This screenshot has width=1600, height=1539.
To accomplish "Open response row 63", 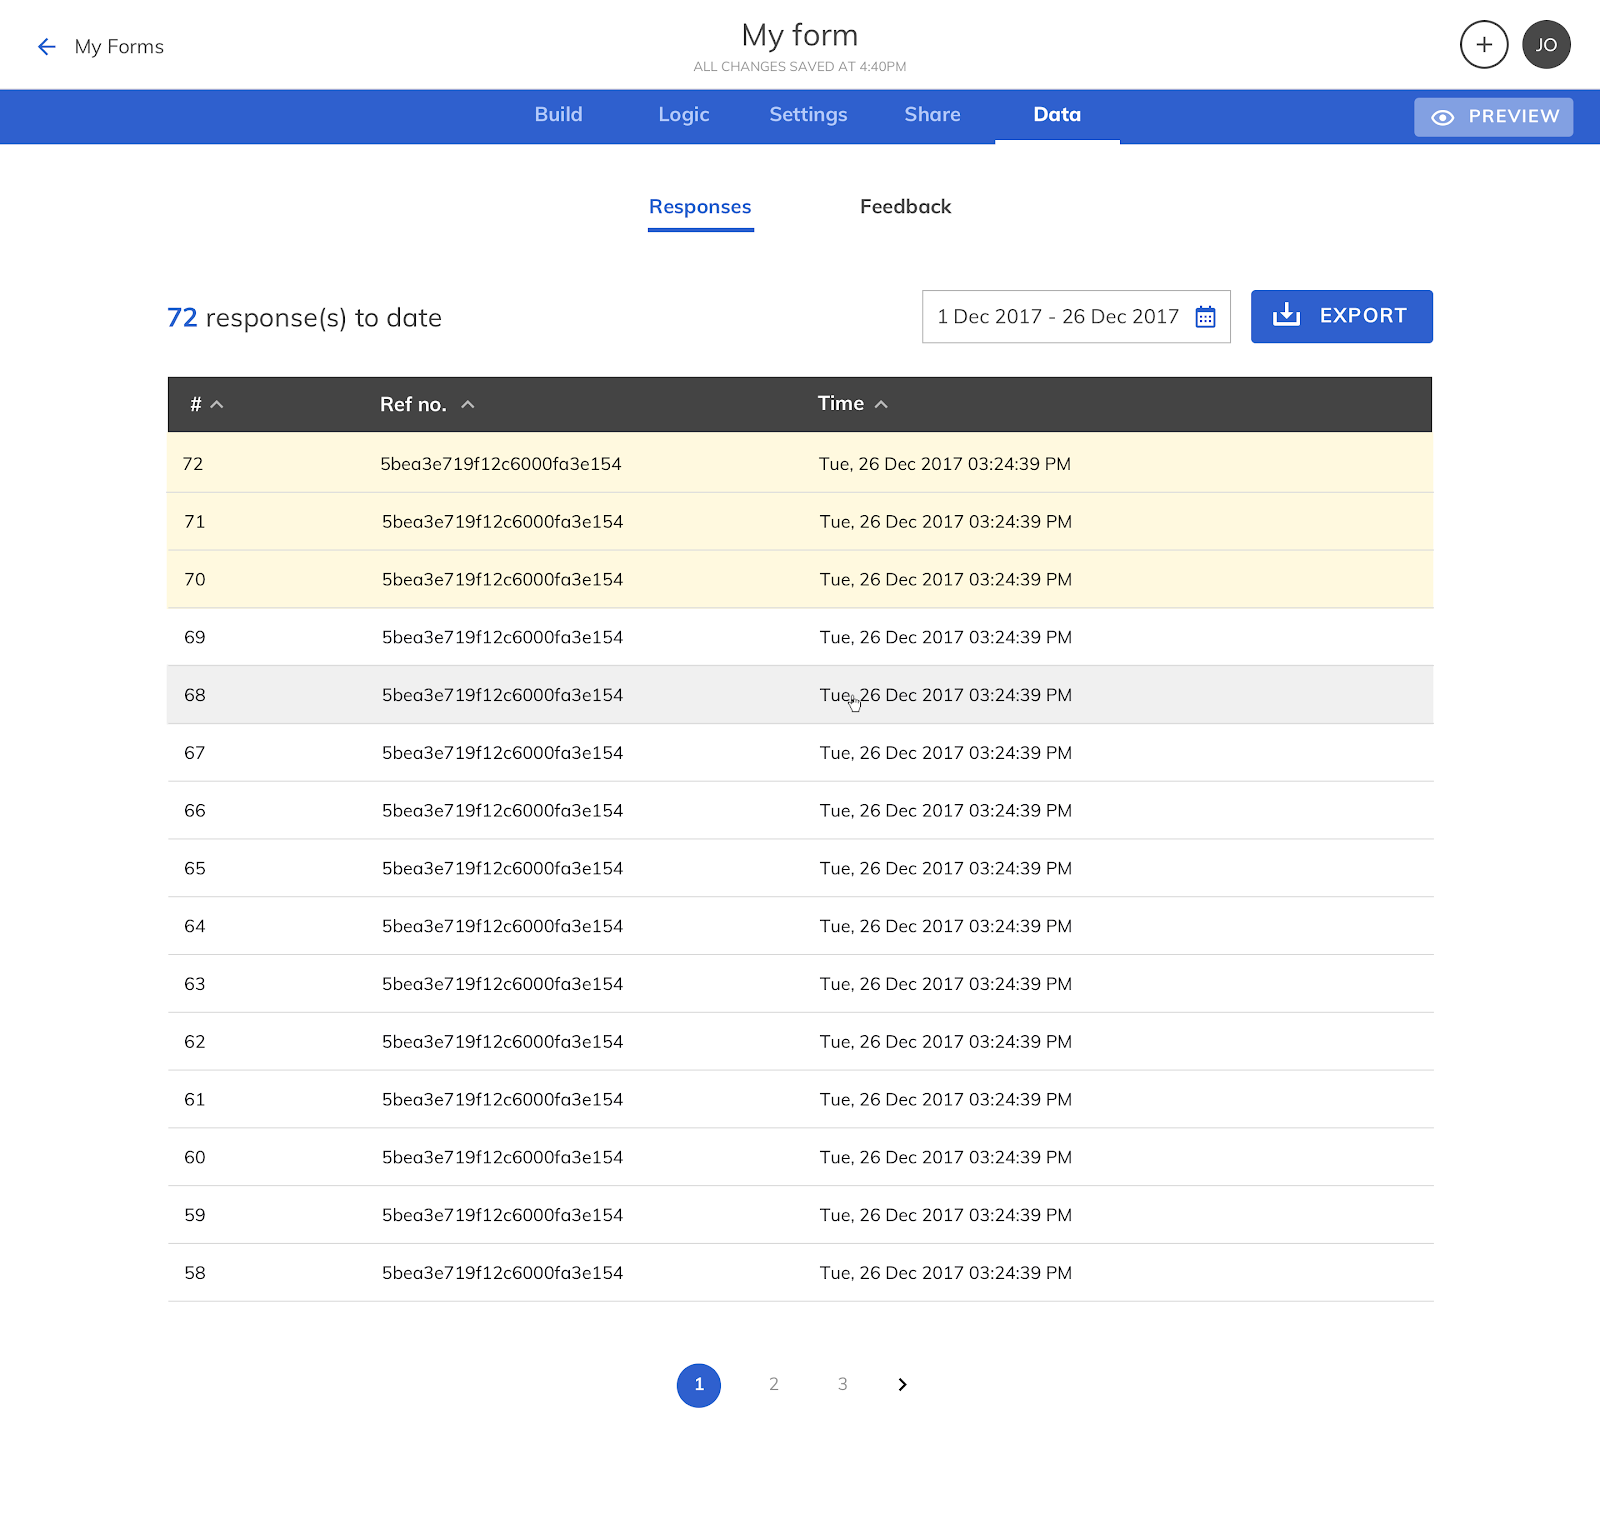I will [800, 985].
